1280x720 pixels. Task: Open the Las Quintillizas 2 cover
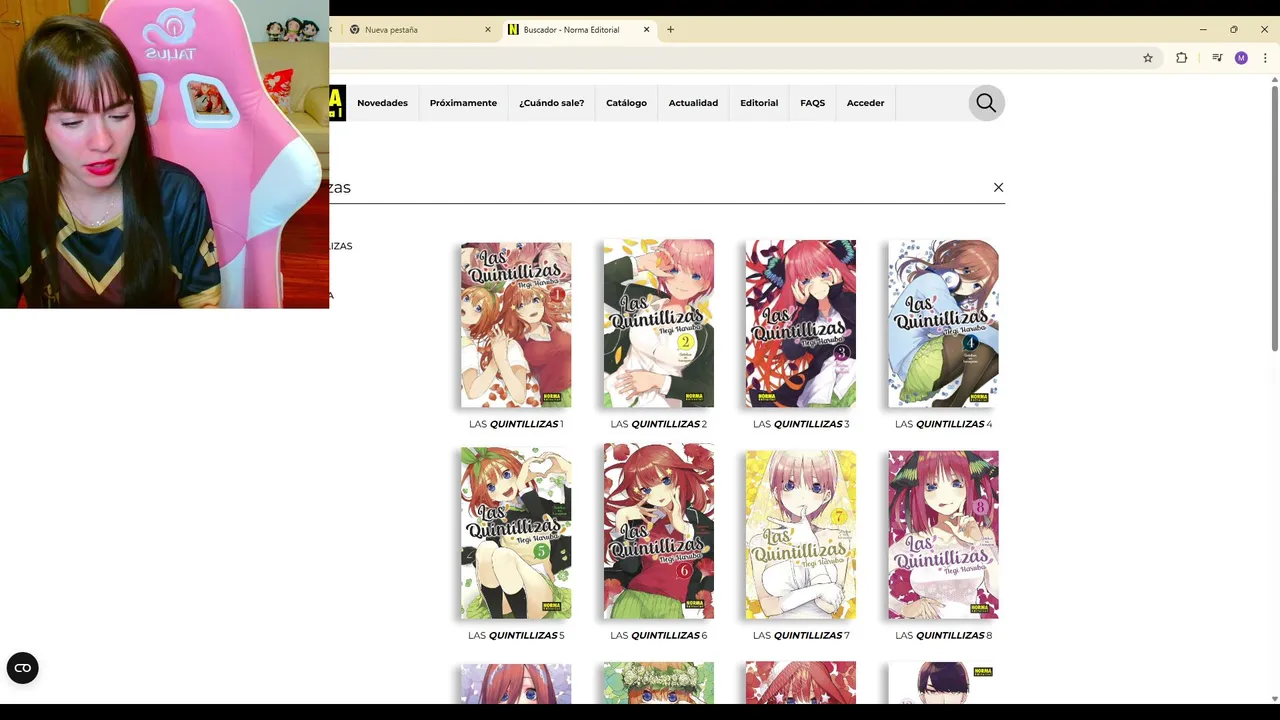(x=658, y=324)
